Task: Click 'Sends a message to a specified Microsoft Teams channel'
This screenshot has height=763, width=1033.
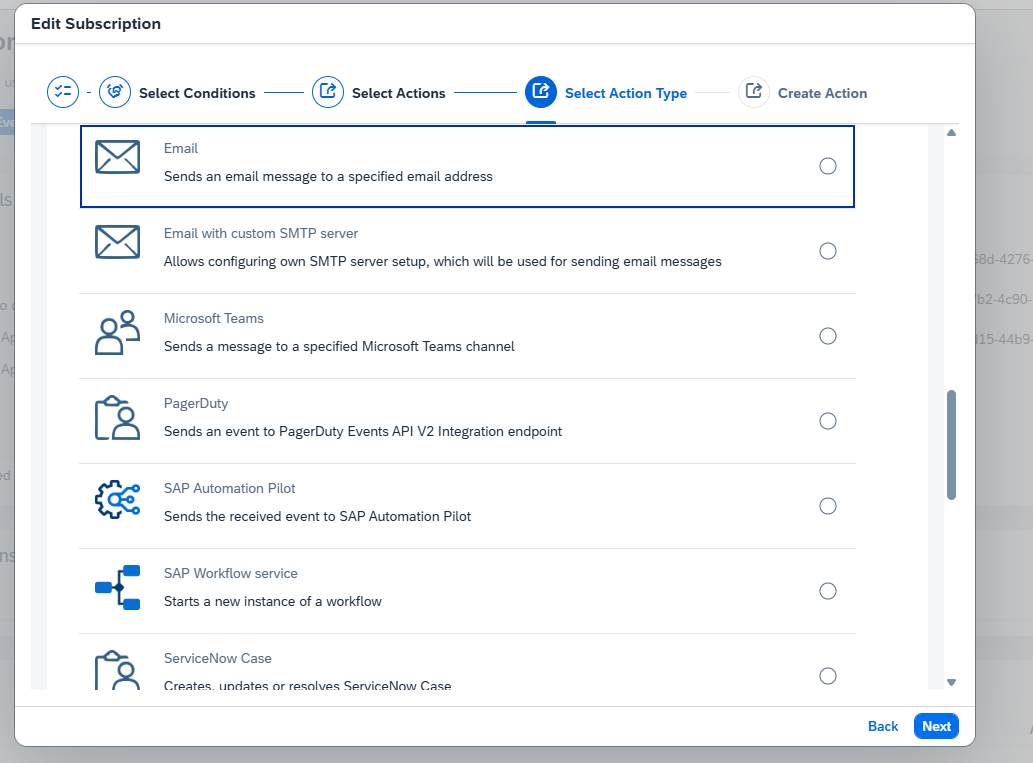Action: 339,347
